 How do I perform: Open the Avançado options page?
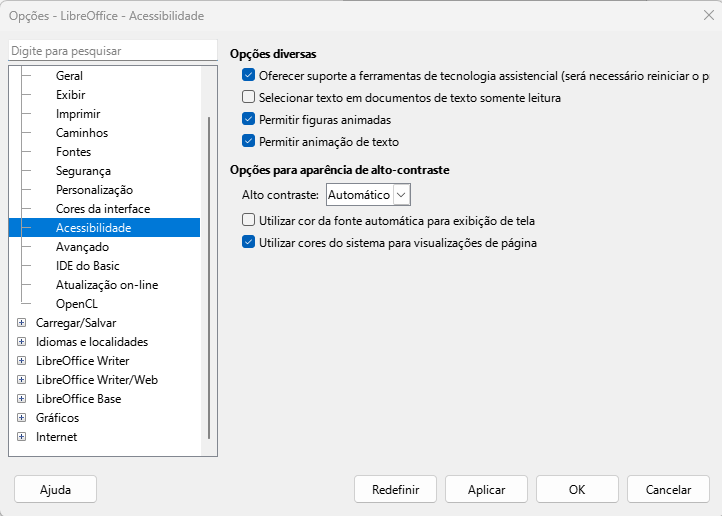[x=82, y=247]
